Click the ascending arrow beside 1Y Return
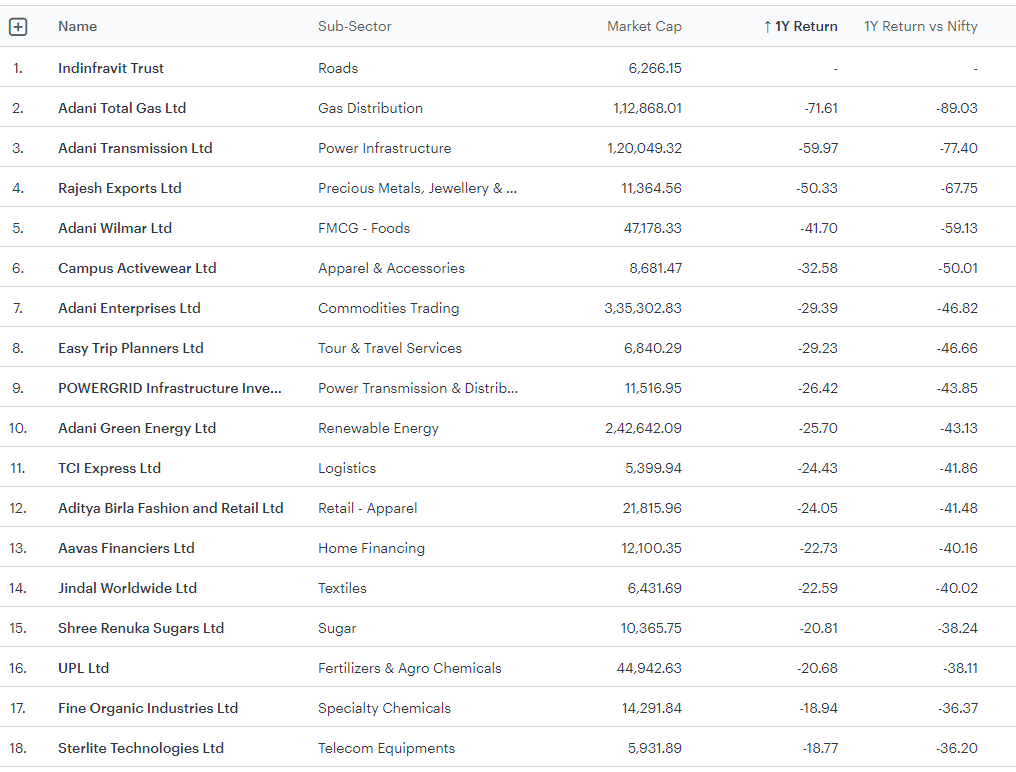 (x=767, y=27)
